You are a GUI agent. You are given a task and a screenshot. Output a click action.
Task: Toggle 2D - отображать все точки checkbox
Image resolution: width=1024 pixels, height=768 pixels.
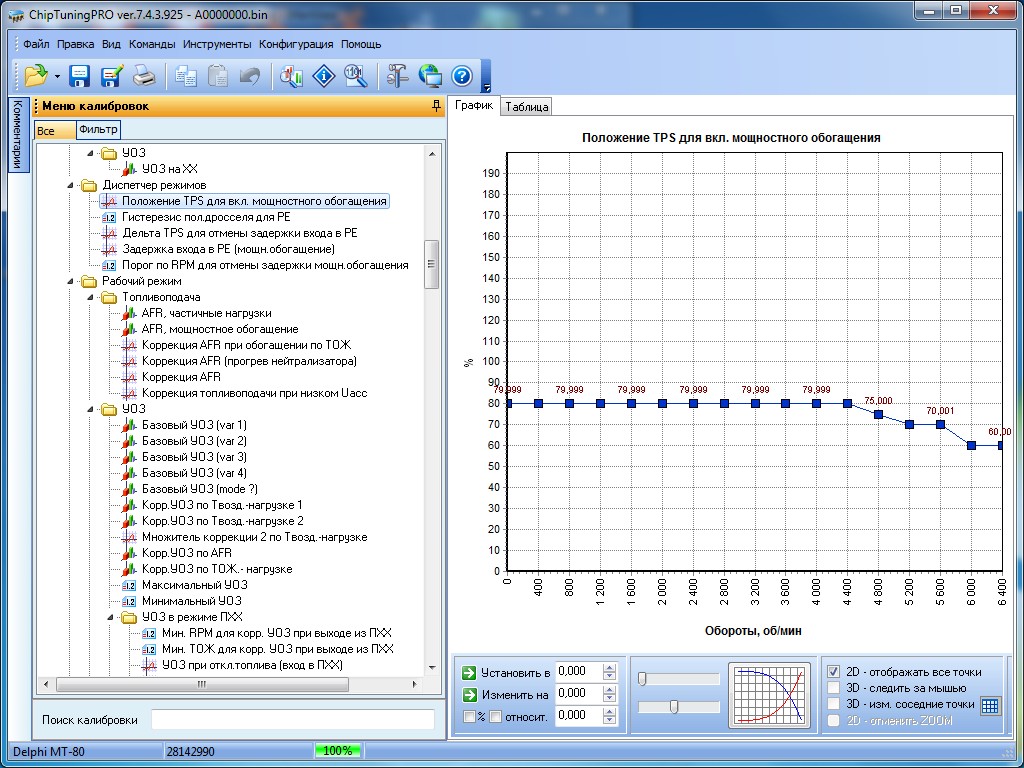point(835,672)
